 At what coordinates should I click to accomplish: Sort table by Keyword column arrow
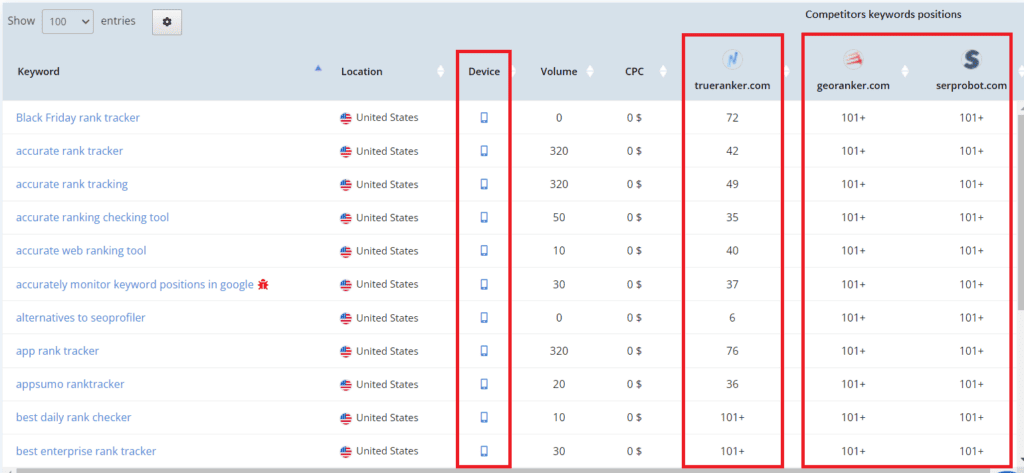click(318, 68)
